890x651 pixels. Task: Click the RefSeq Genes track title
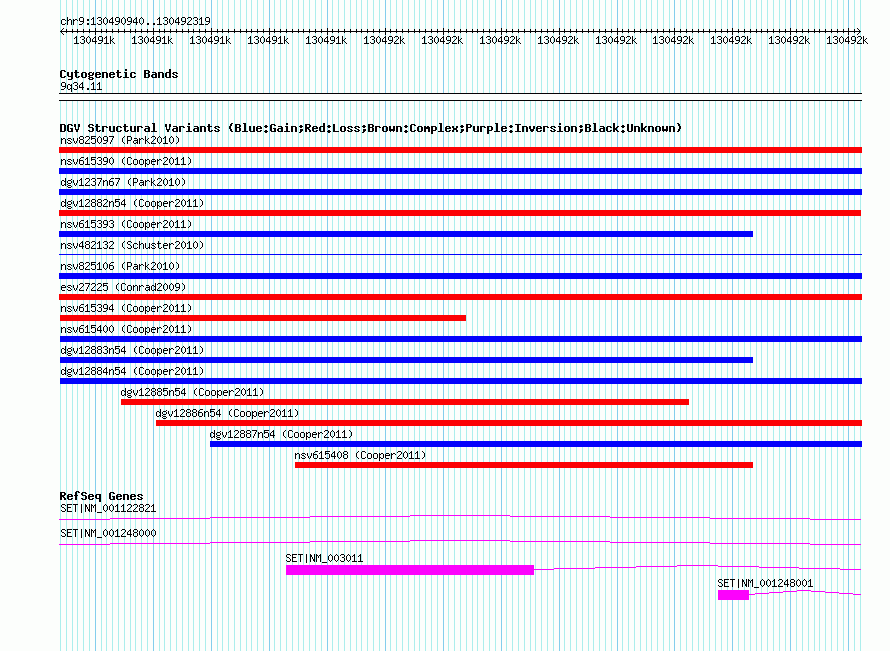click(101, 495)
